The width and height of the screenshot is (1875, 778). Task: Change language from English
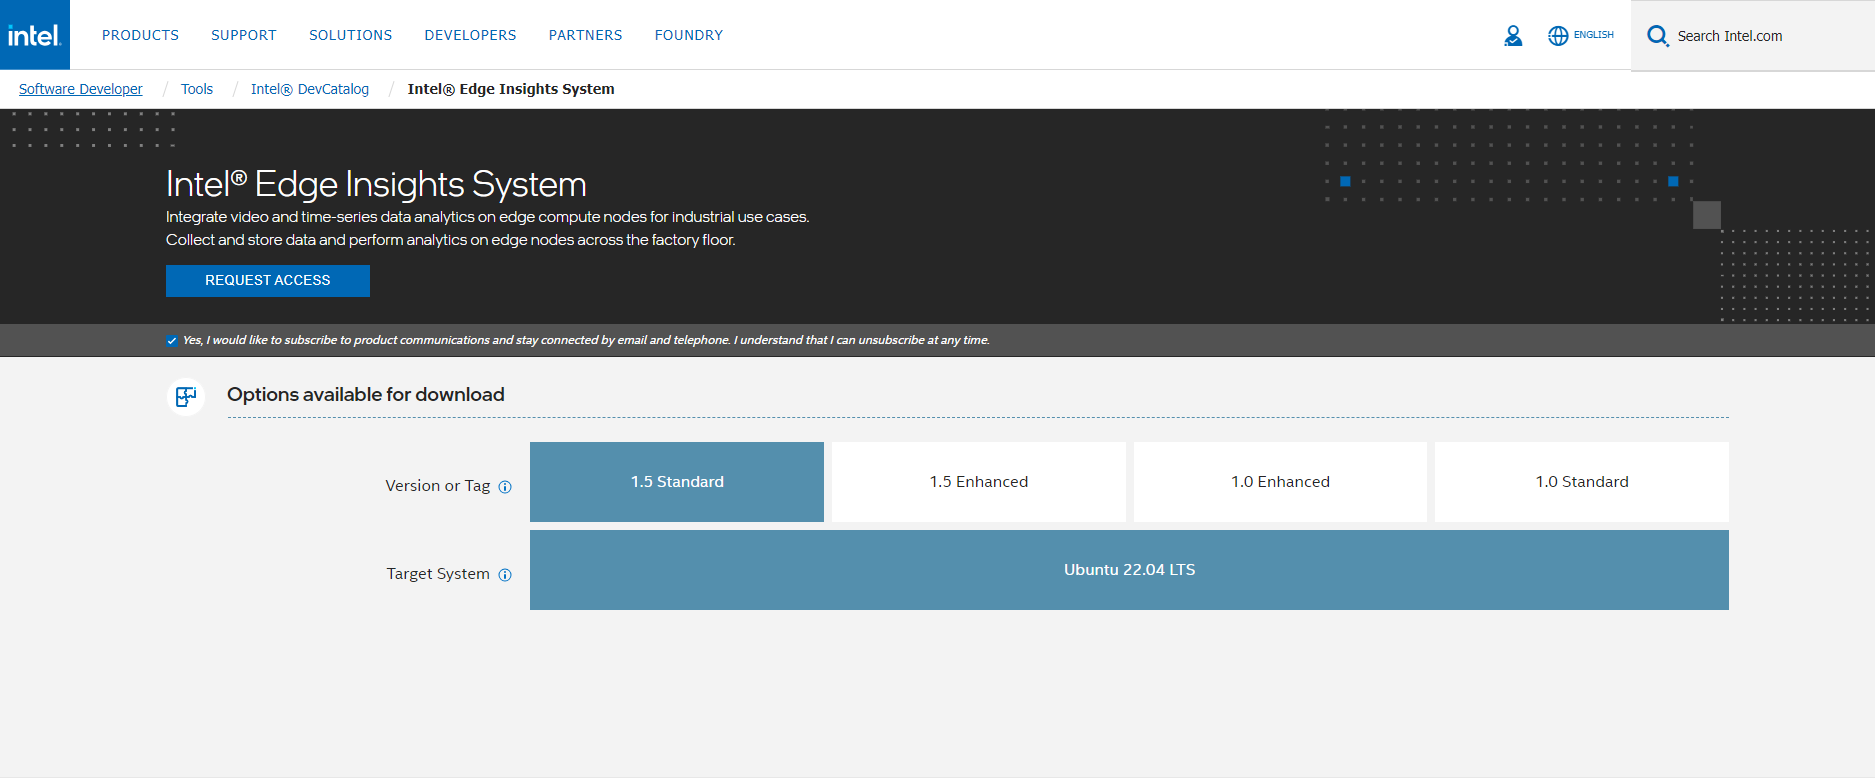tap(1594, 35)
